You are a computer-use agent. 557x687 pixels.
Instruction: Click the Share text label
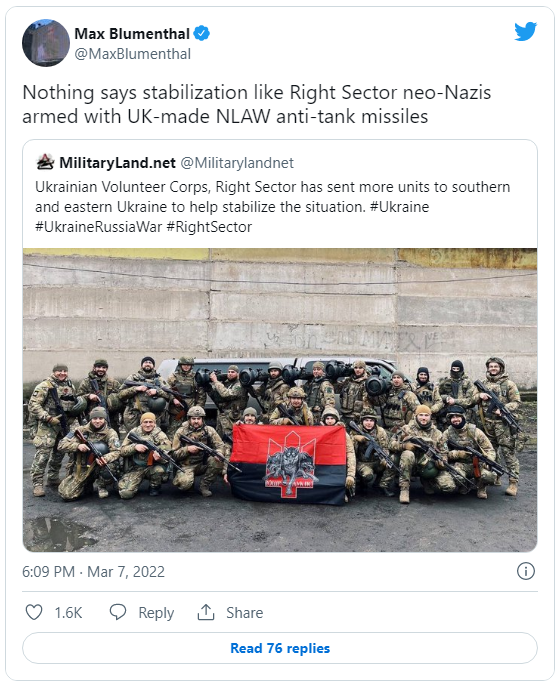245,613
